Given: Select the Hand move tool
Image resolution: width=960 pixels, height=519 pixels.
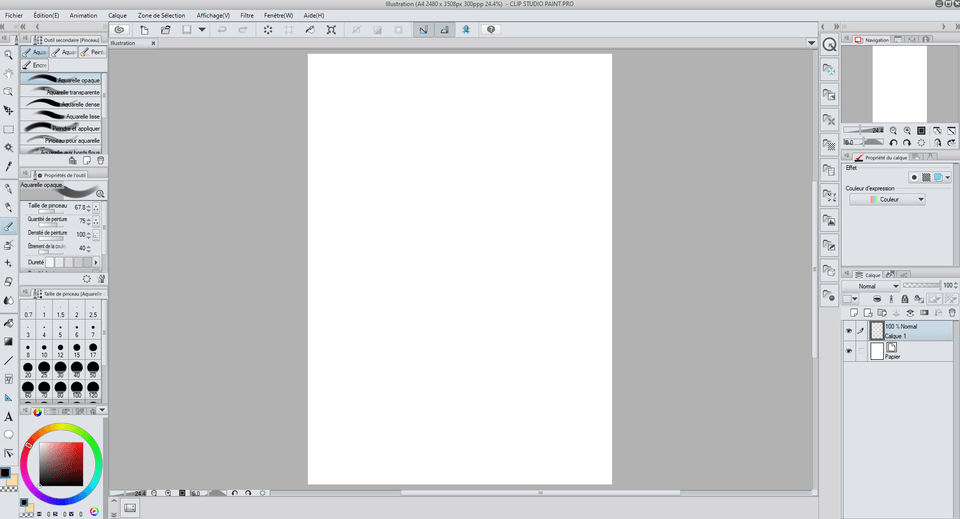Looking at the screenshot, I should coord(8,73).
